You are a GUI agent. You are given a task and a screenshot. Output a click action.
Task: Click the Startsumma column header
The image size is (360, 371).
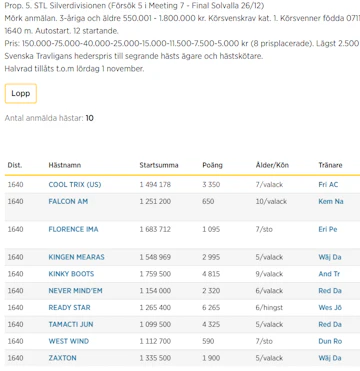click(159, 165)
